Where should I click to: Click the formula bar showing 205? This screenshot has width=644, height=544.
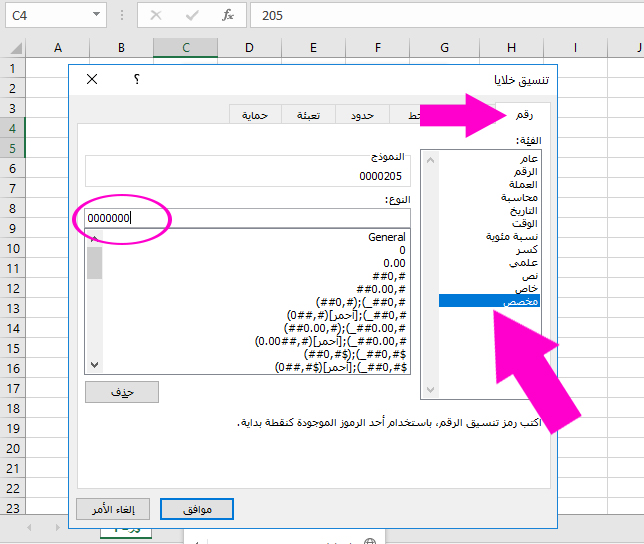click(447, 15)
